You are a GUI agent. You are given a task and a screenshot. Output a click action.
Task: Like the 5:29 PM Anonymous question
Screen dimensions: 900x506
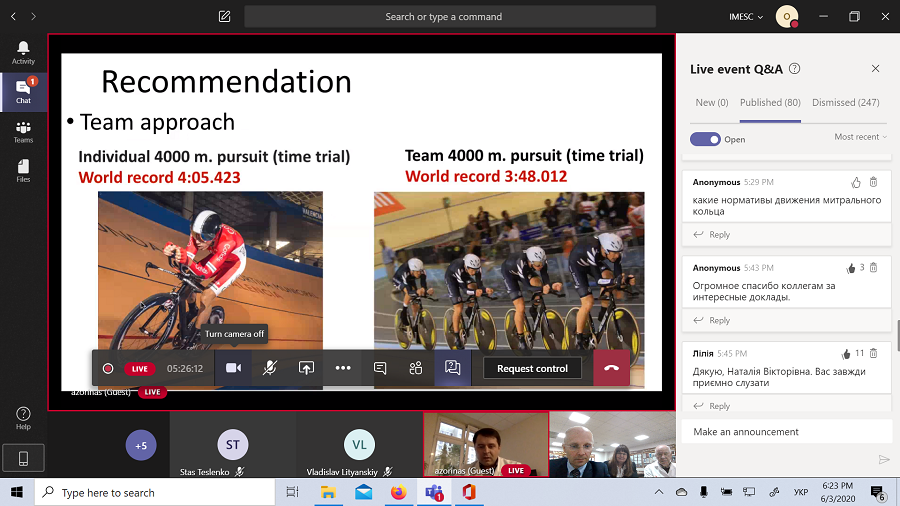pyautogui.click(x=856, y=182)
